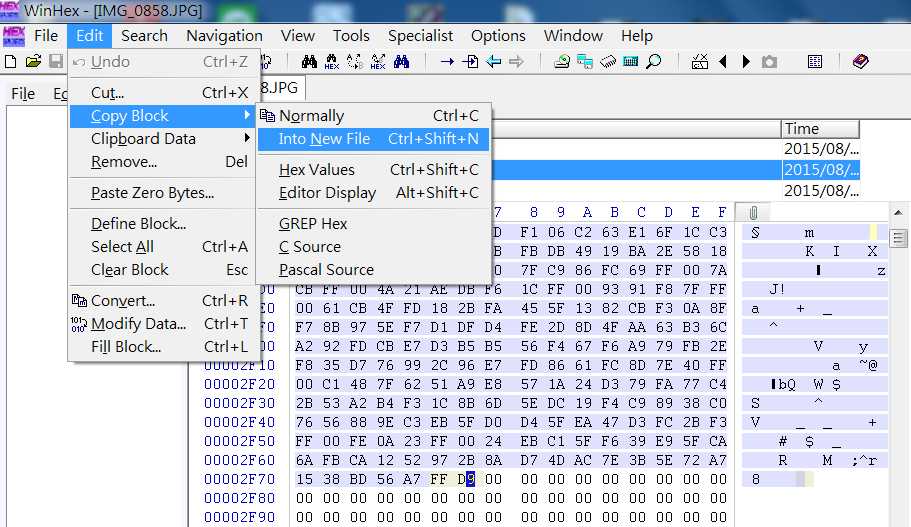This screenshot has height=527, width=911.
Task: Select Into New File
Action: tap(374, 139)
